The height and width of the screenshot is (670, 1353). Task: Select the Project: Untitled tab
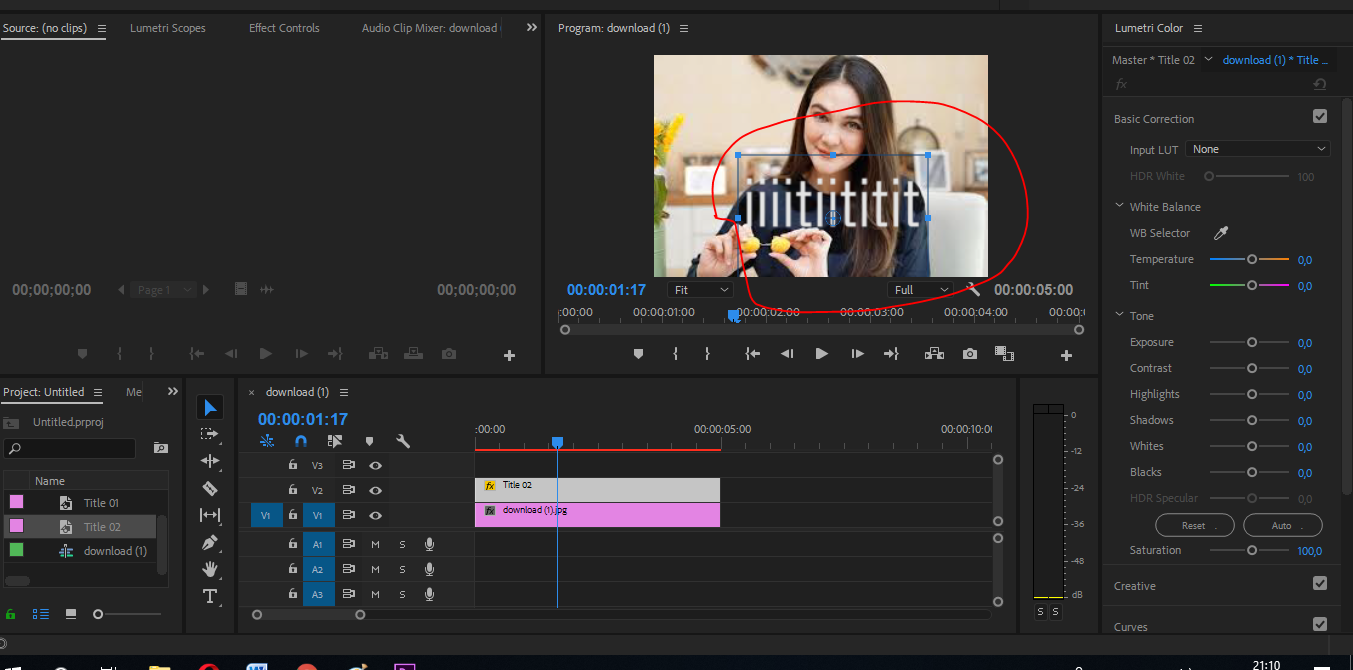pyautogui.click(x=44, y=392)
